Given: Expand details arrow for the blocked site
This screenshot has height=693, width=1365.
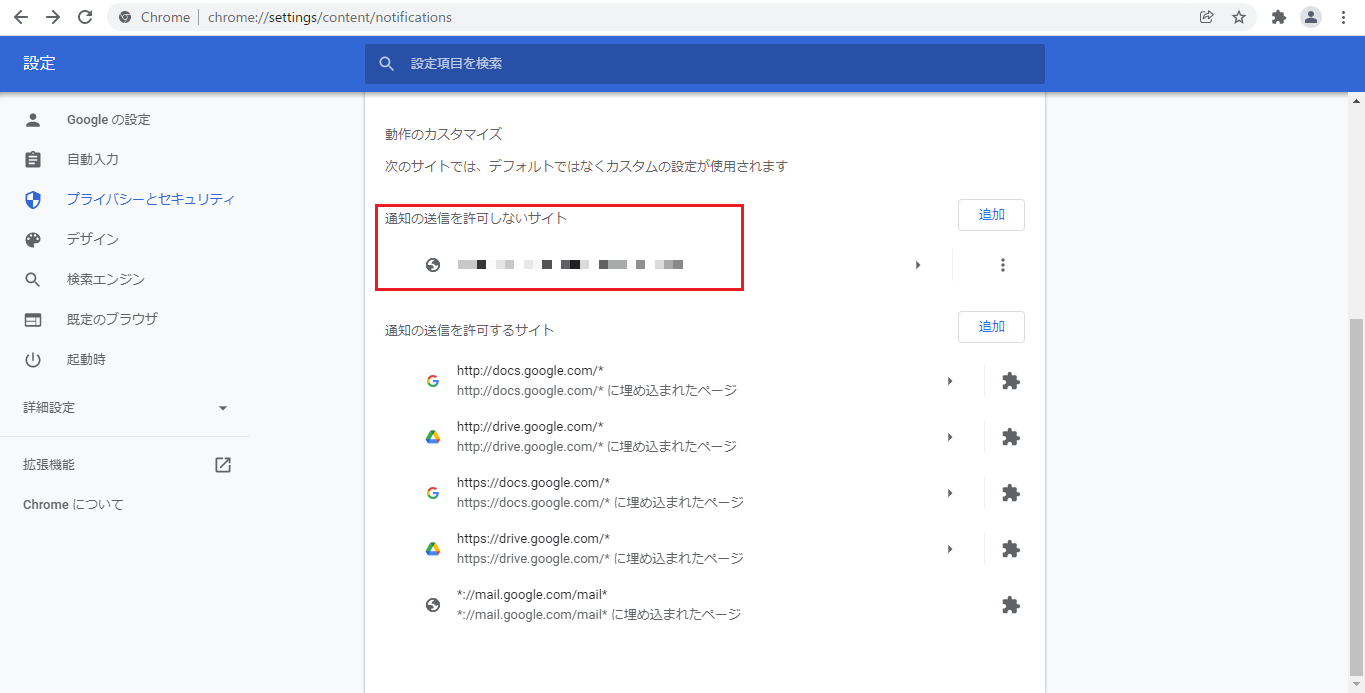Looking at the screenshot, I should point(918,265).
